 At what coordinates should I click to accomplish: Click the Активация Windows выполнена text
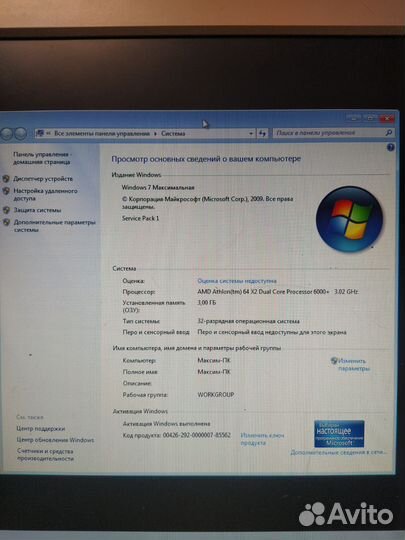(x=167, y=424)
